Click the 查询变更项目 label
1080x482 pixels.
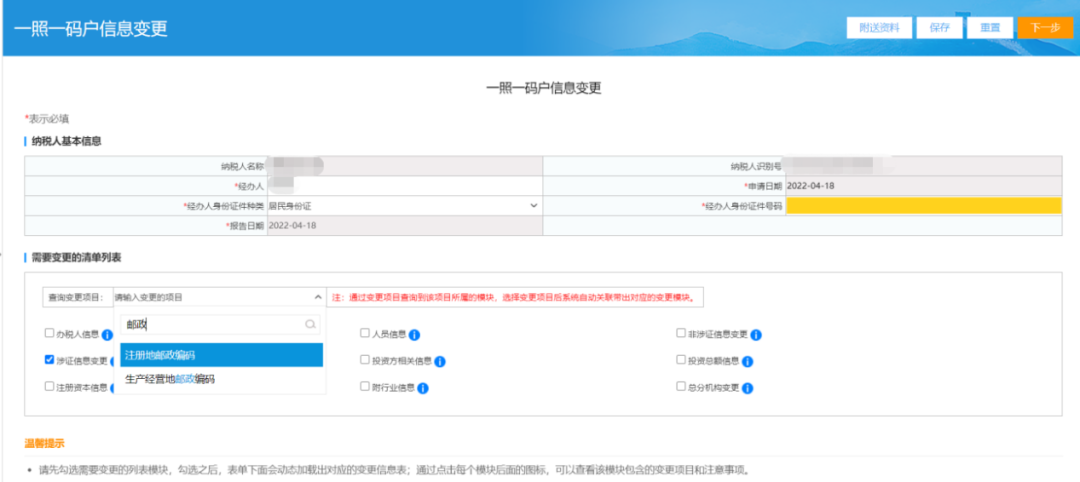click(76, 297)
